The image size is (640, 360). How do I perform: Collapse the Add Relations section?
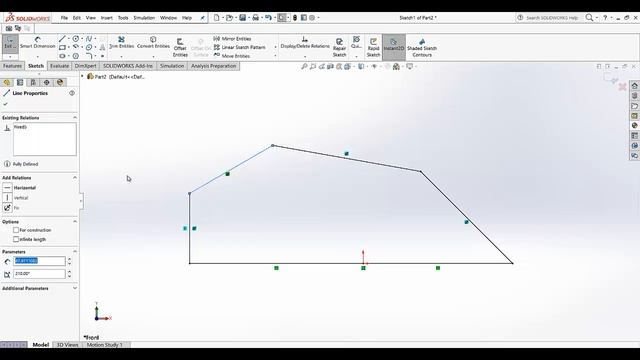[75, 178]
